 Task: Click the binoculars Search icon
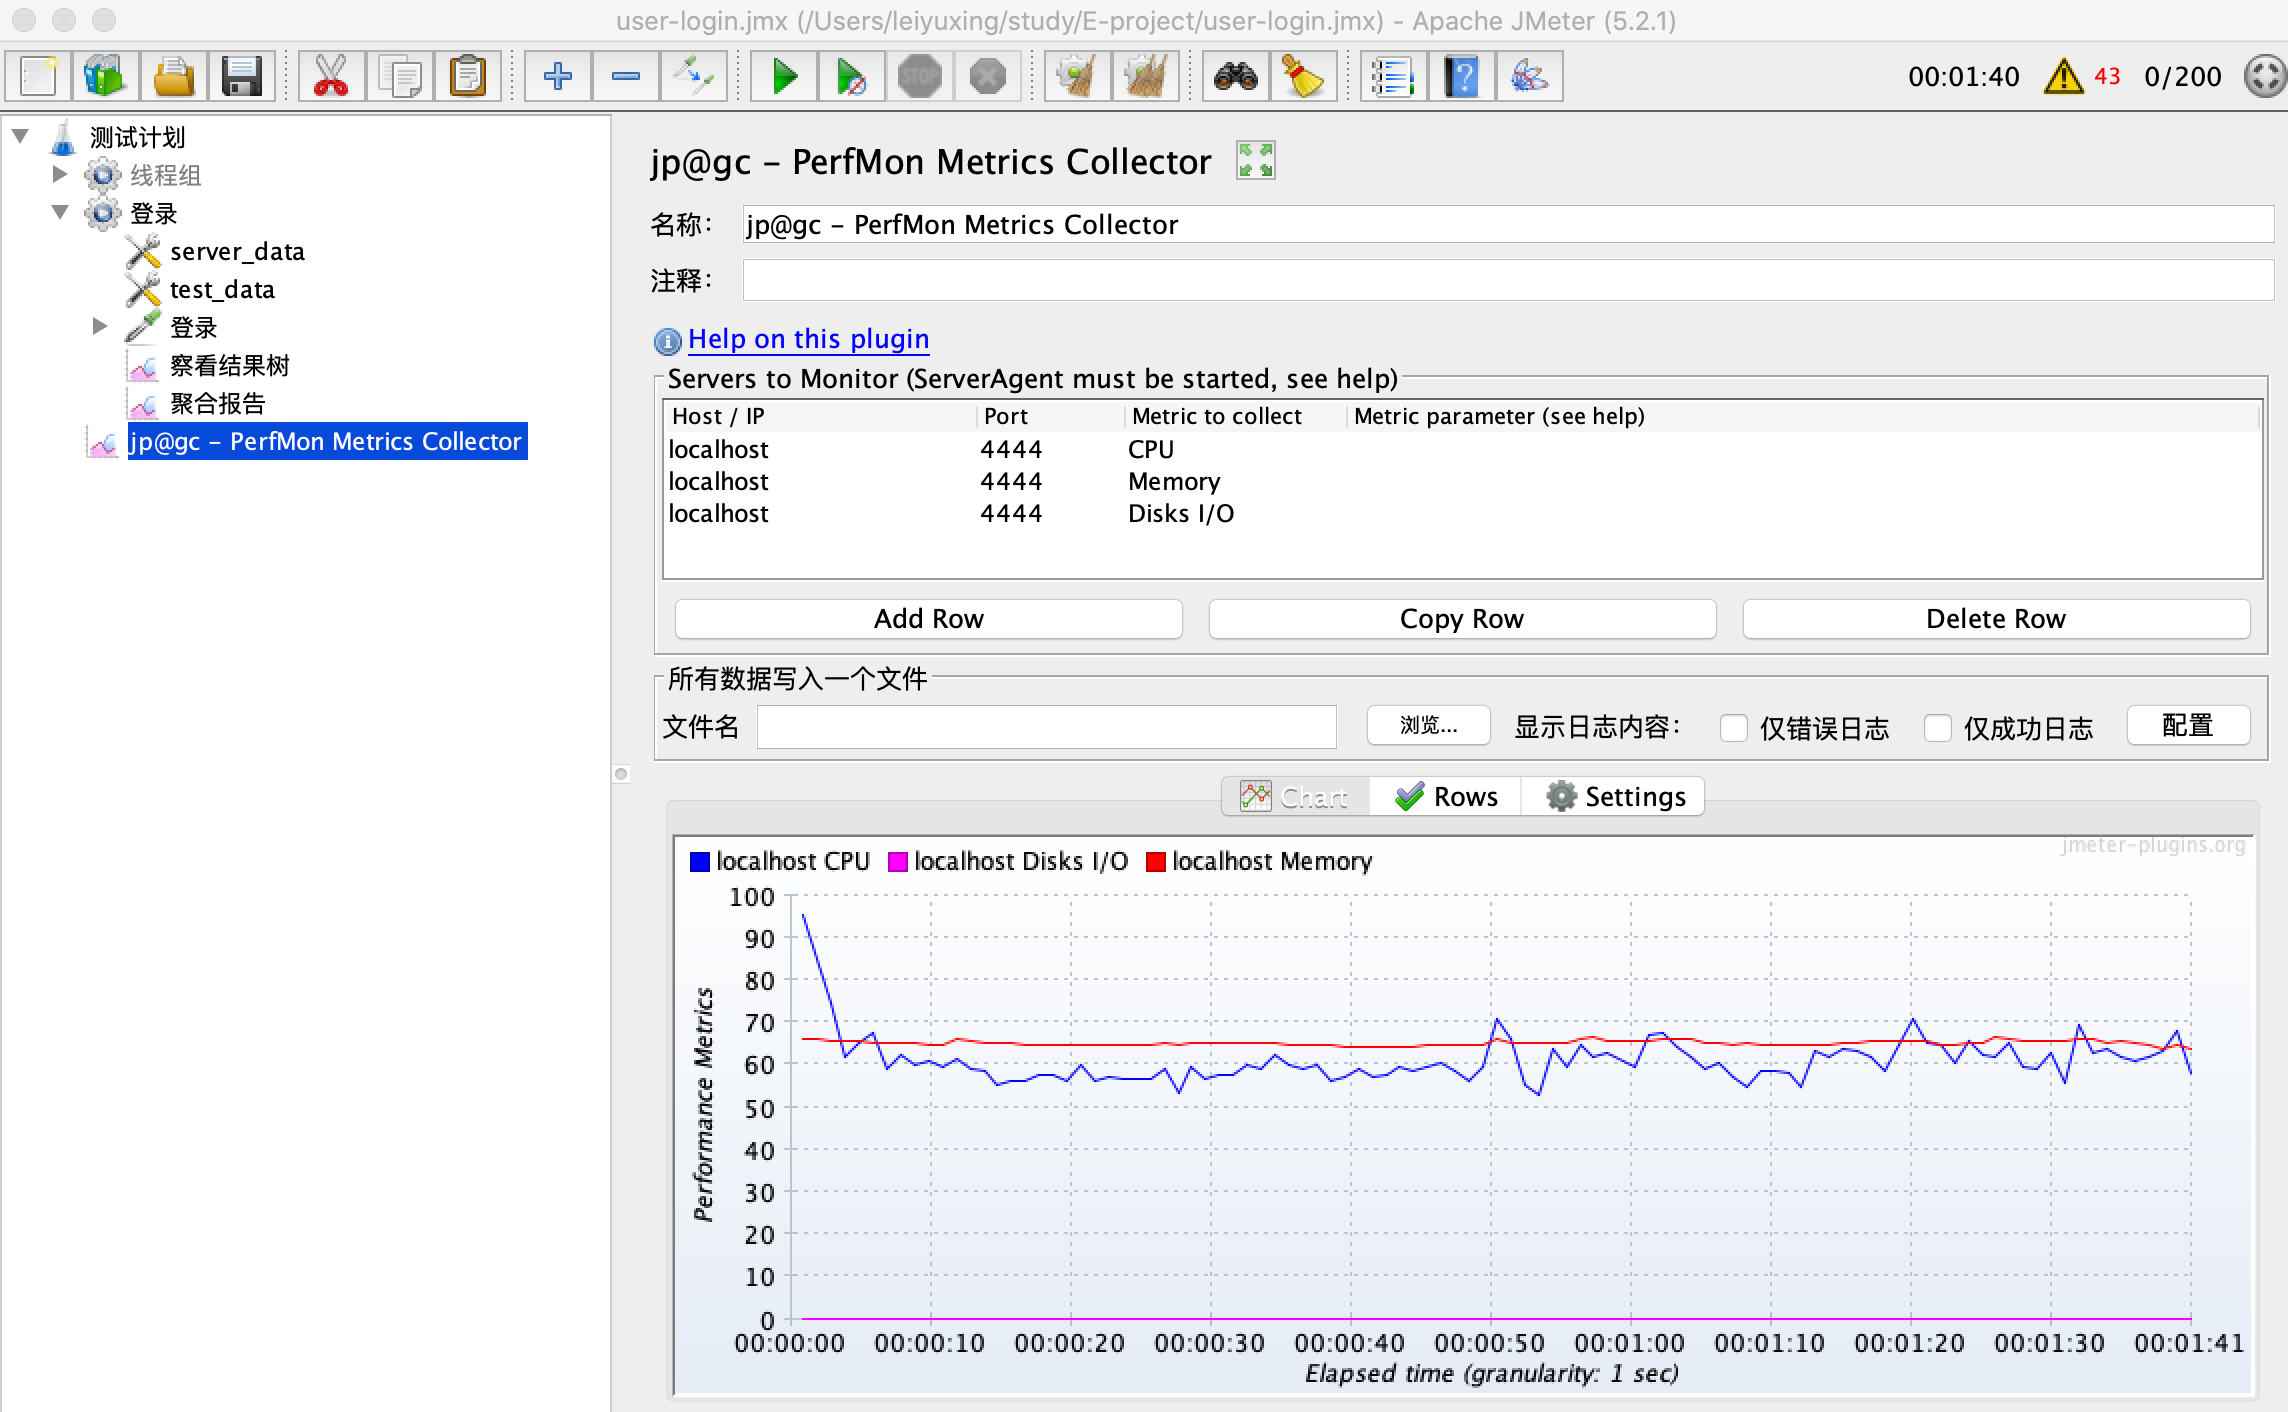point(1235,77)
